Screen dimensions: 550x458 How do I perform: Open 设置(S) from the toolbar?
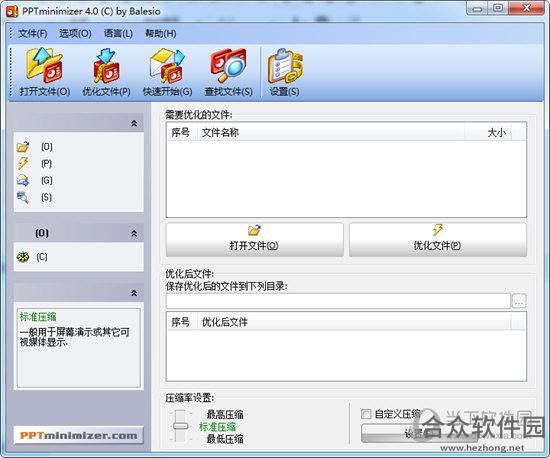point(284,72)
